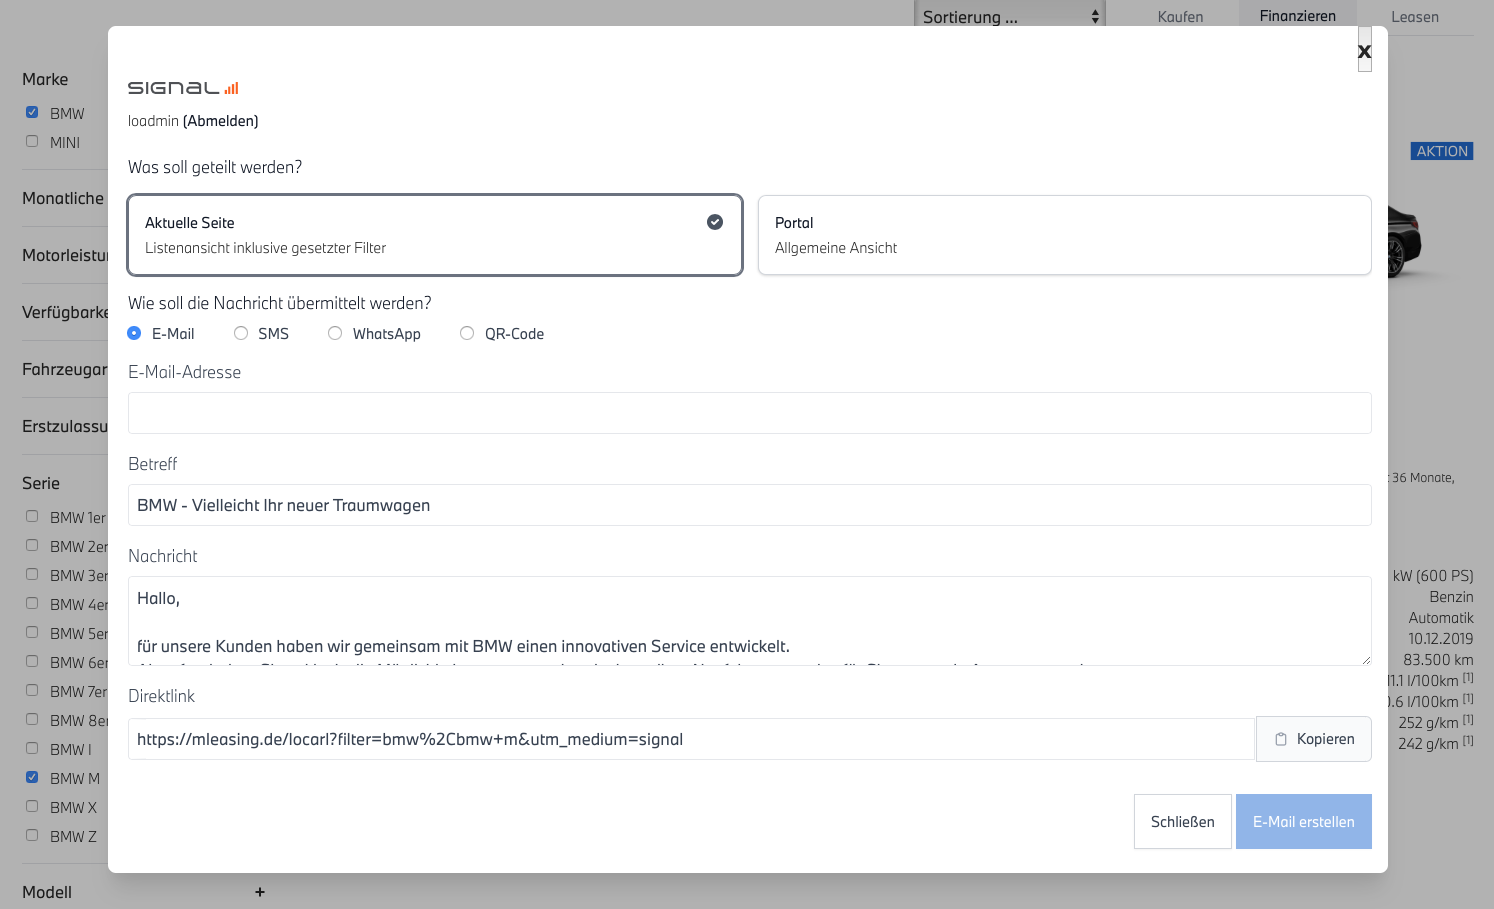
Task: Select E-Mail delivery radio button
Action: point(134,334)
